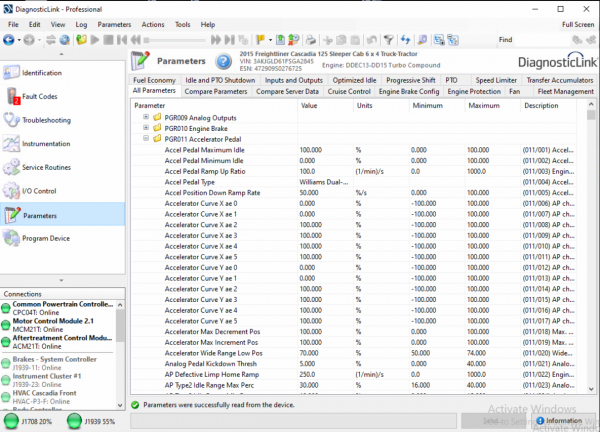Screen dimensions: 600x432
Task: Click the Full Screen link
Action: [578, 23]
